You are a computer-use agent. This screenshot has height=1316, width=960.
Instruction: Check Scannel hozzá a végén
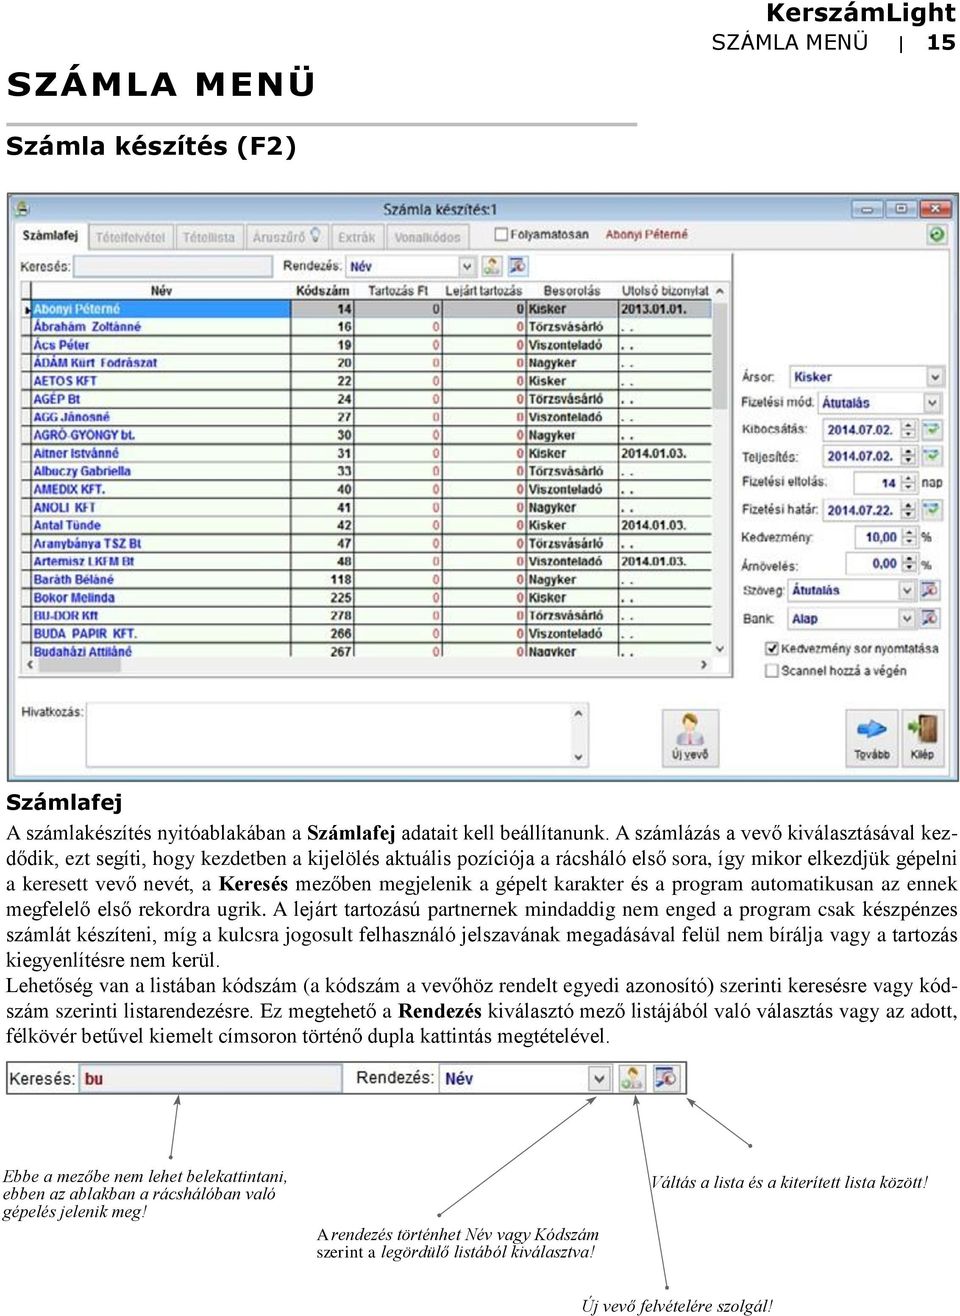pyautogui.click(x=771, y=671)
